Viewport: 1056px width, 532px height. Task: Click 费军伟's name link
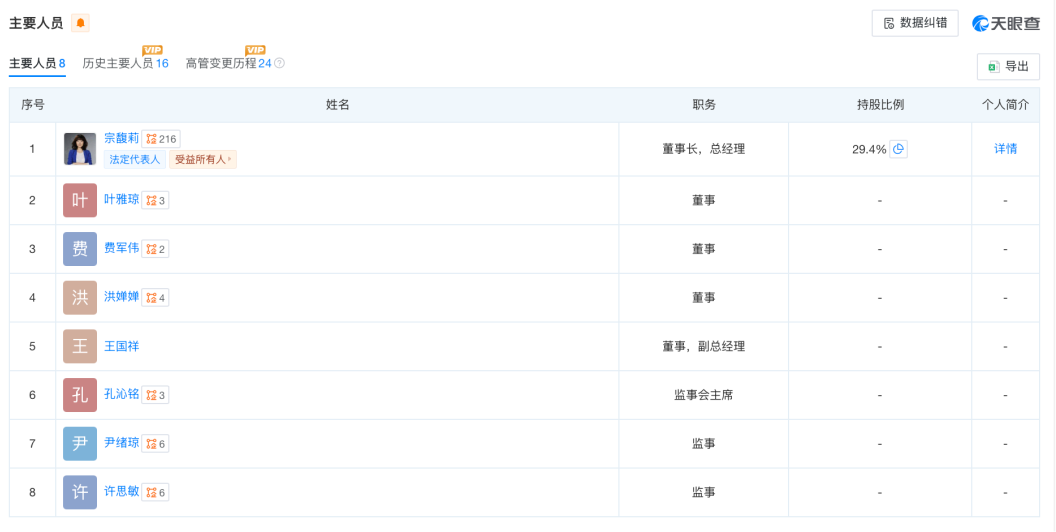coord(122,248)
